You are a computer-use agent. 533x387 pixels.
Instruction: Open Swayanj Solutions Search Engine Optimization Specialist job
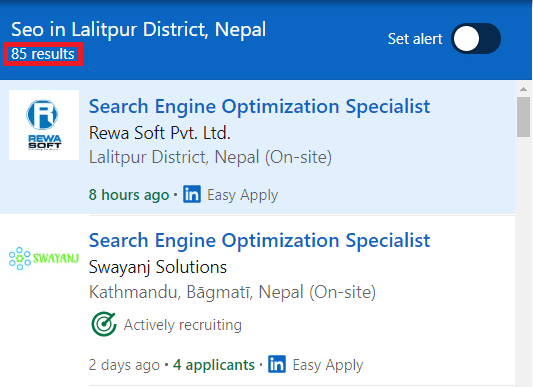(259, 240)
